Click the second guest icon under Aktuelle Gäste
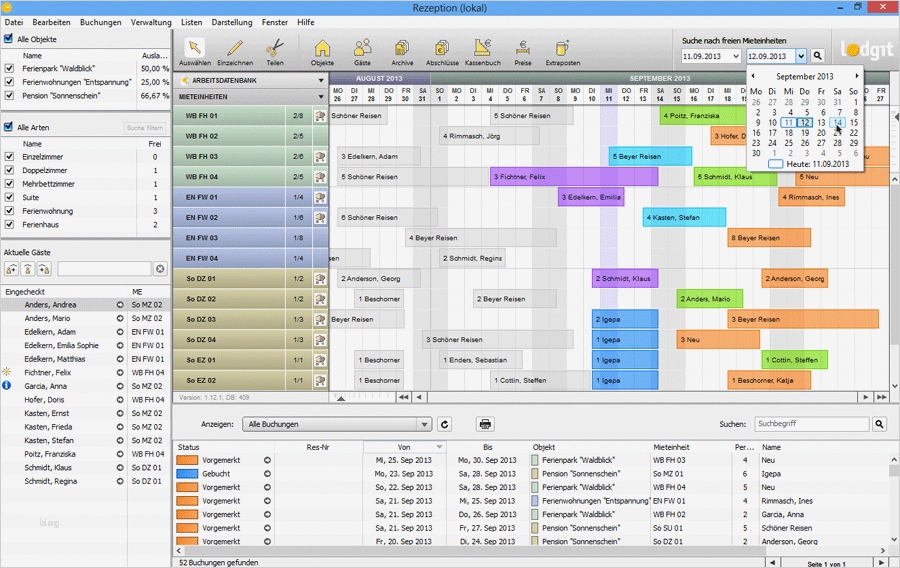Screen dimensions: 900x568 click(x=28, y=269)
